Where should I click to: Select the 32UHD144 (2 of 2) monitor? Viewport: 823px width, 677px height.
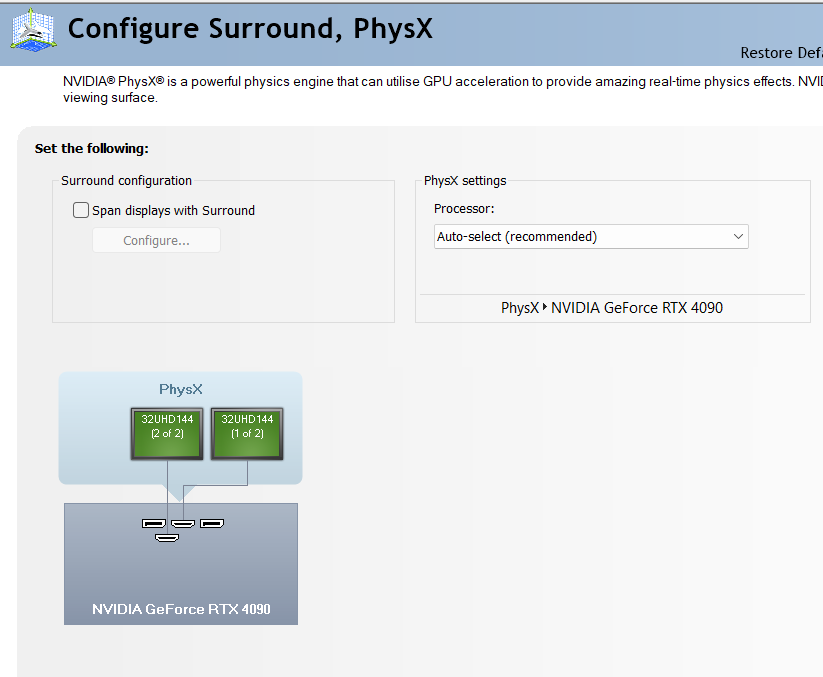(167, 432)
